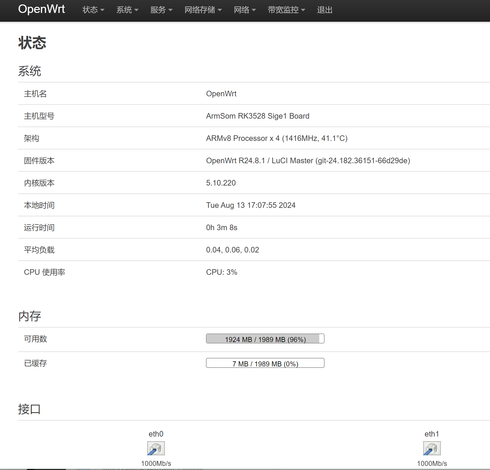Click the eth1 interface name
Image resolution: width=490 pixels, height=470 pixels.
(432, 434)
